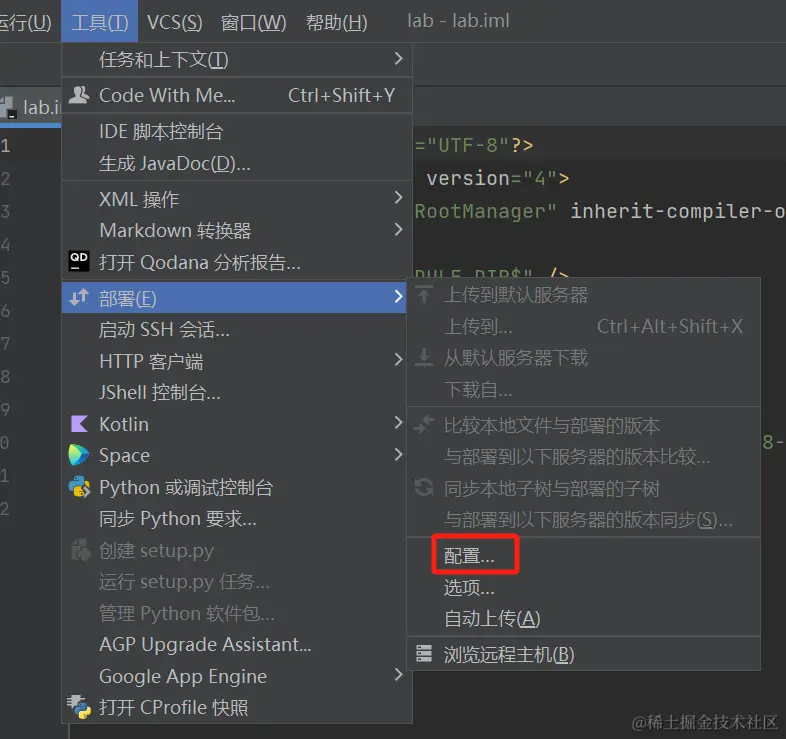The width and height of the screenshot is (786, 739).
Task: Click the browse remote host icon
Action: tap(424, 654)
